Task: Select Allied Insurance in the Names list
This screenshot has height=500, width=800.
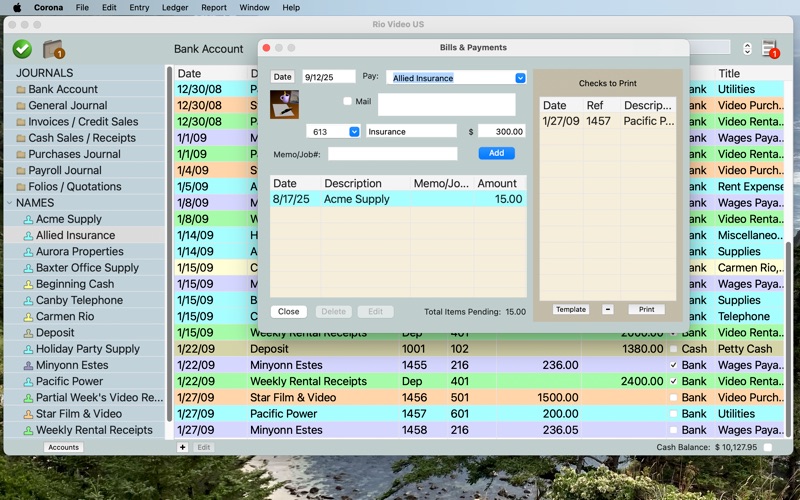Action: coord(85,235)
